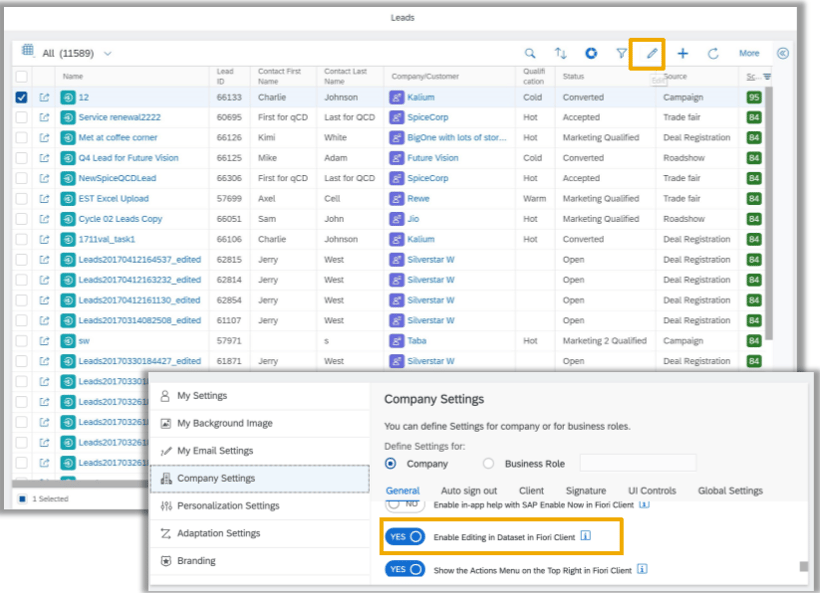Open the UI Controls tab
The height and width of the screenshot is (593, 820).
pos(652,491)
